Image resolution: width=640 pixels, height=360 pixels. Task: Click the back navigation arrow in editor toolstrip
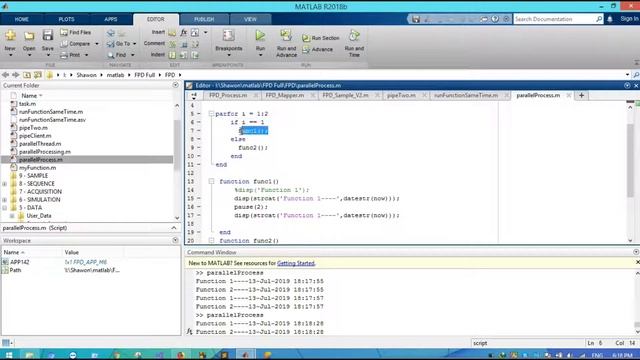pyautogui.click(x=111, y=33)
